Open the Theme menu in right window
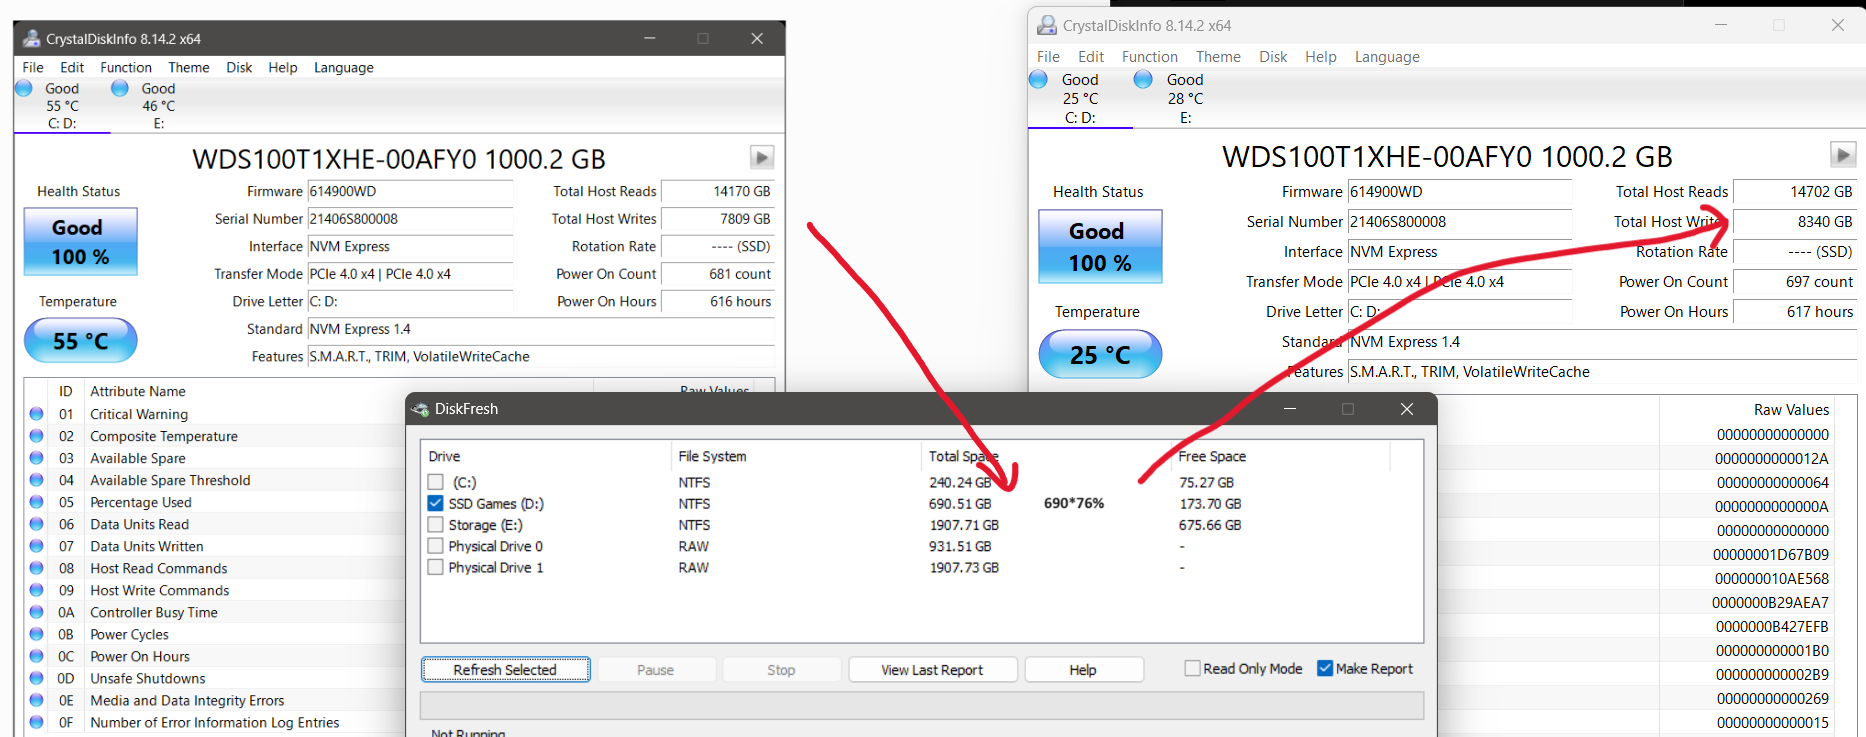This screenshot has height=737, width=1866. [x=1218, y=57]
